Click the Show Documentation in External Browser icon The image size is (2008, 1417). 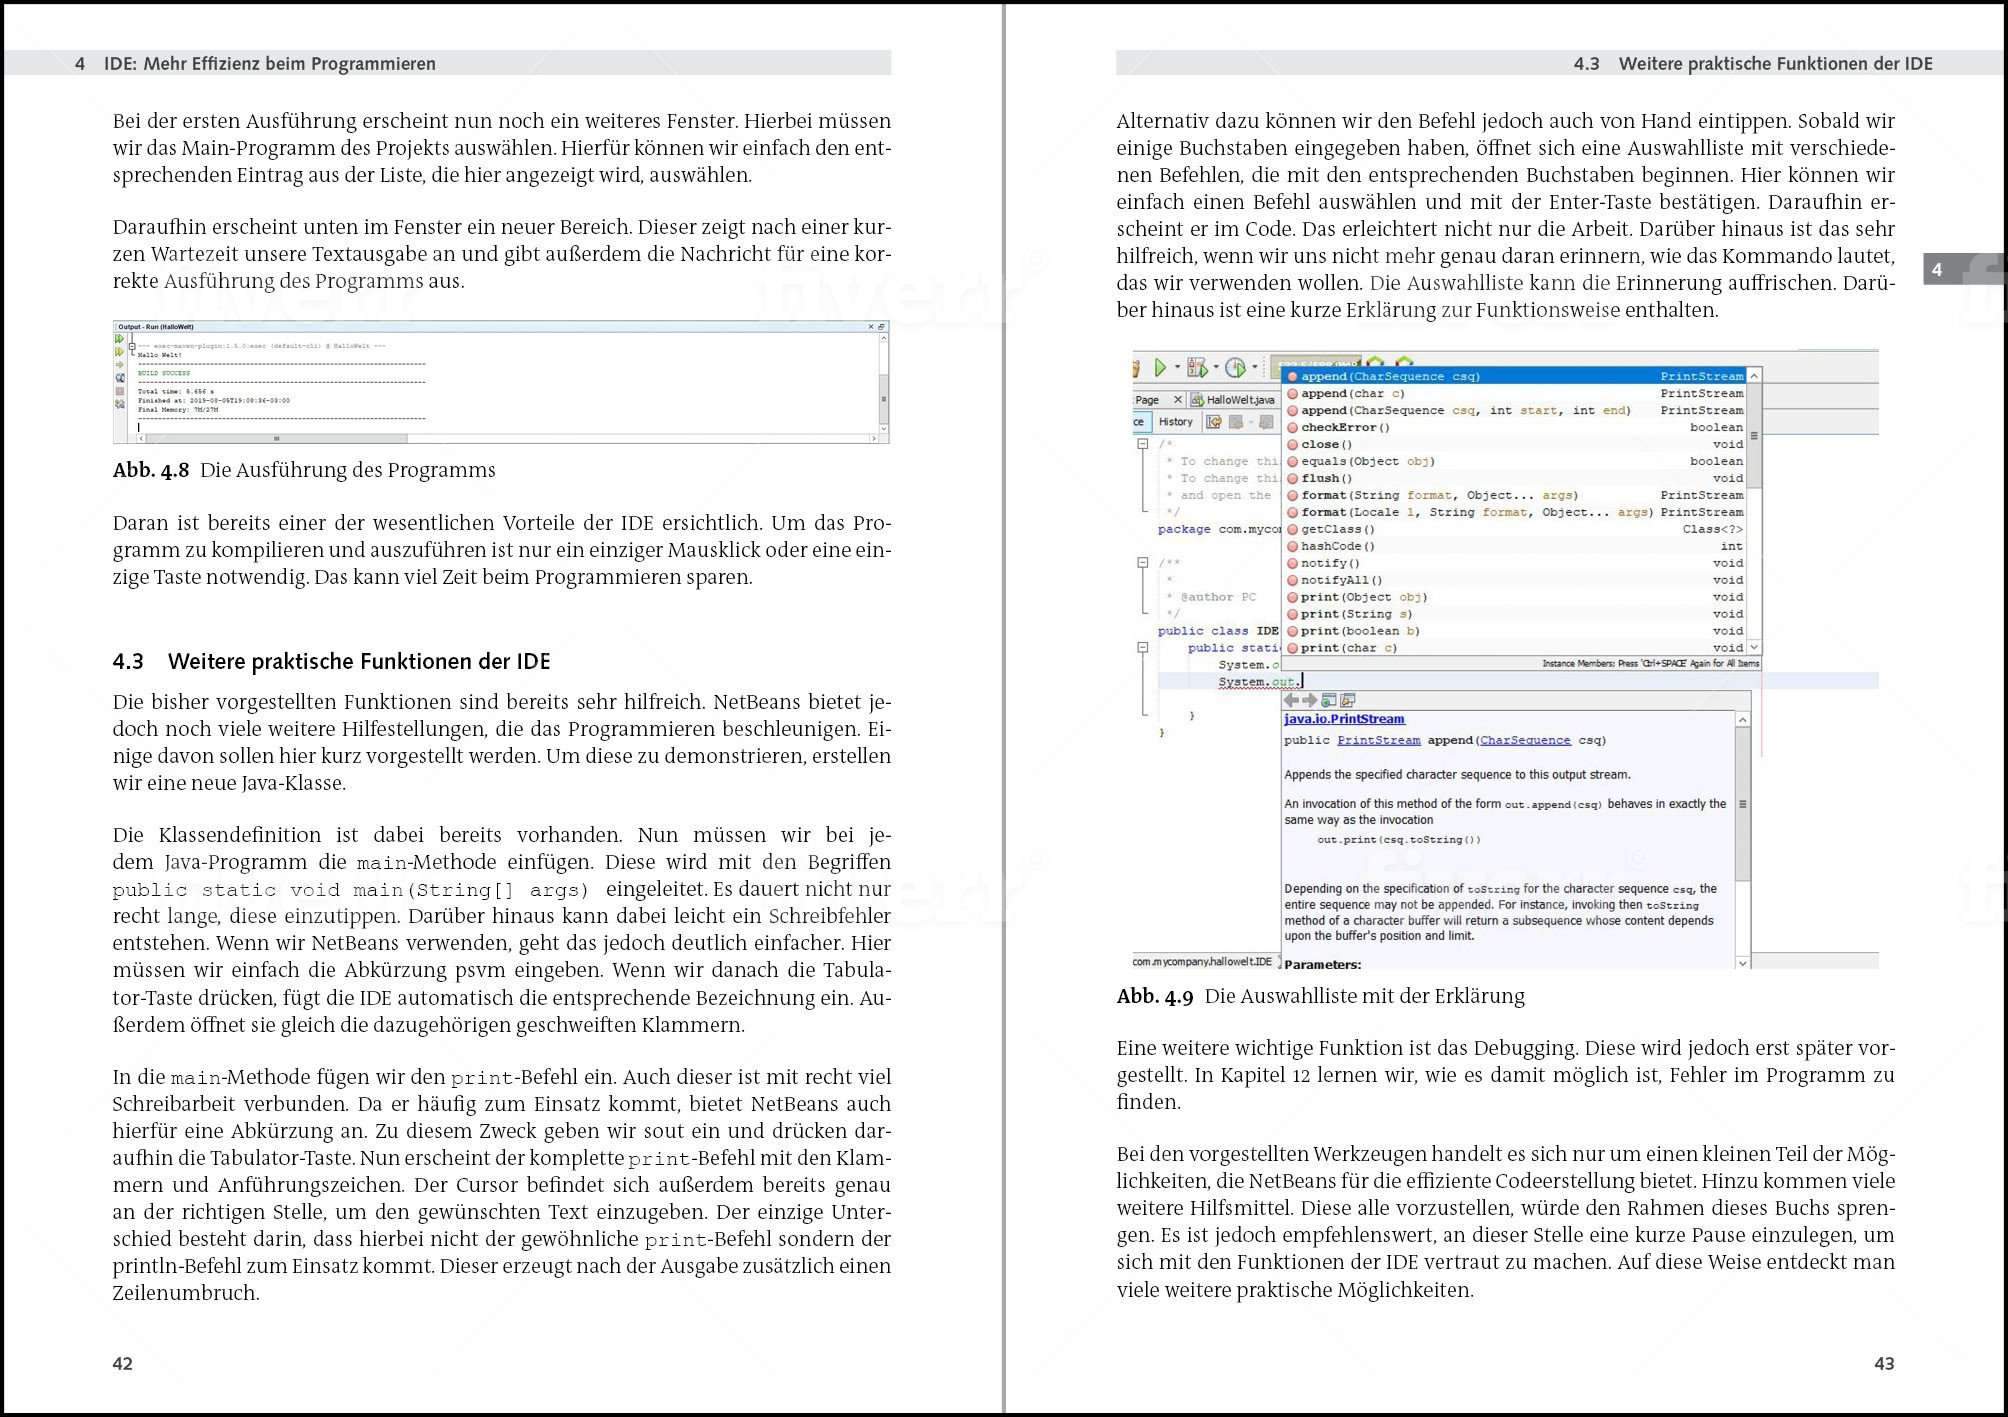coord(1347,701)
